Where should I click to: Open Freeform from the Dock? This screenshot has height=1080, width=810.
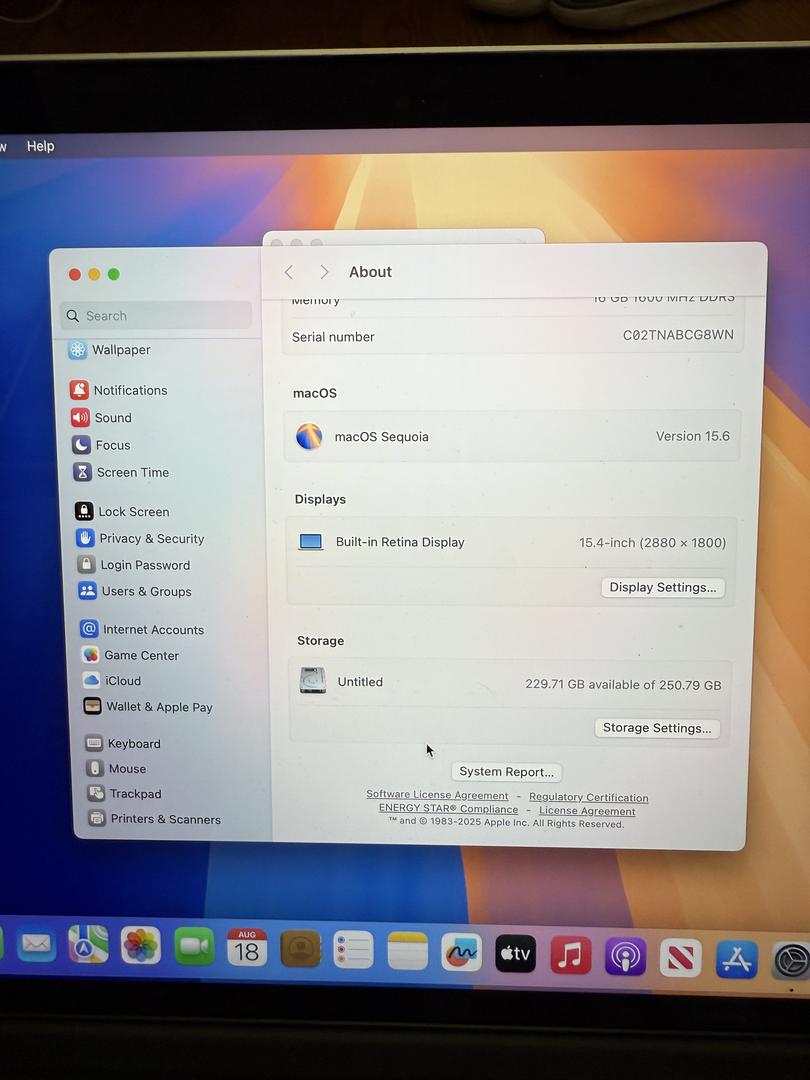(x=461, y=953)
